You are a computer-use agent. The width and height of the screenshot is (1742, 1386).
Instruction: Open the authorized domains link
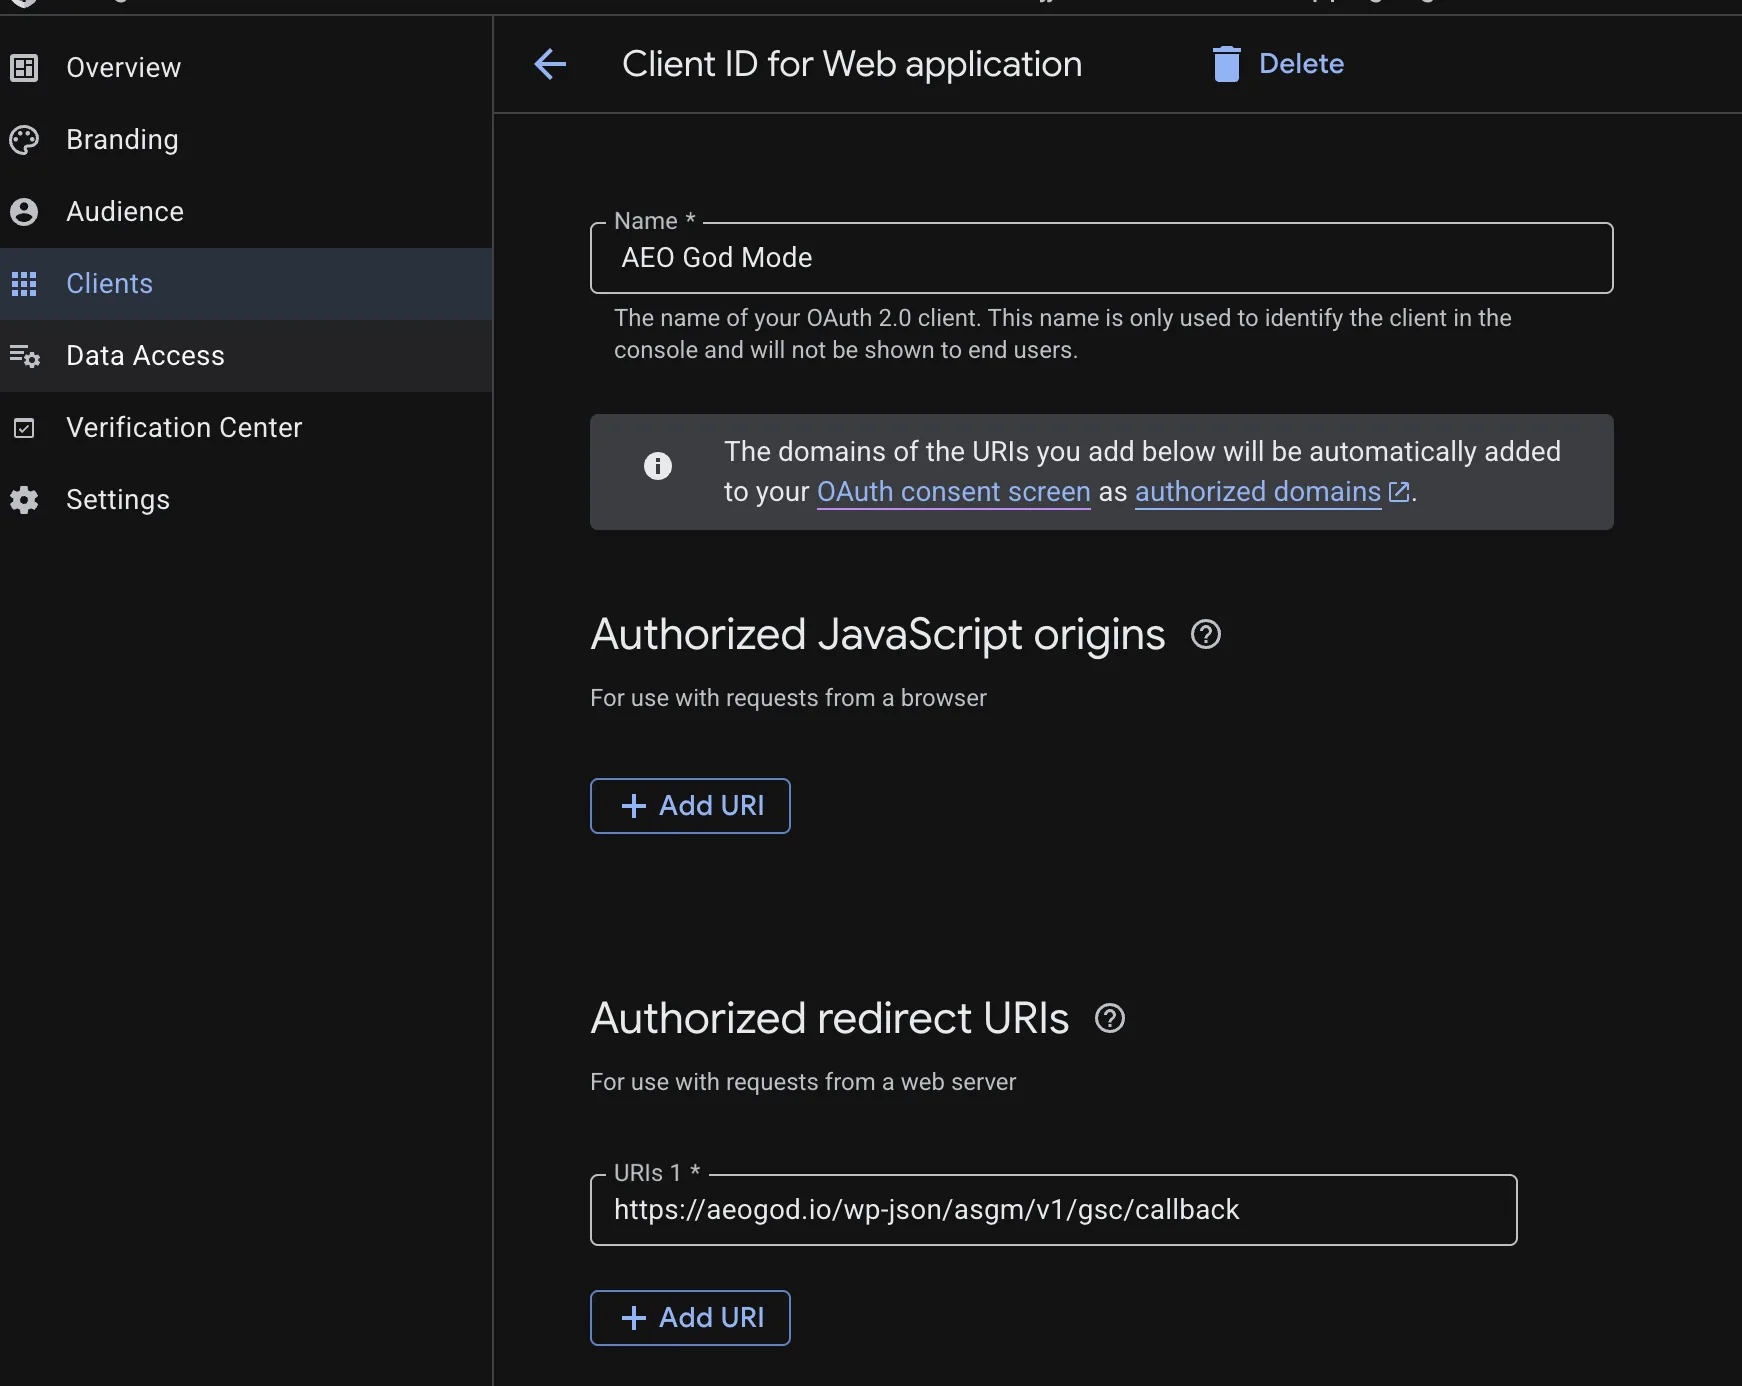[1258, 492]
